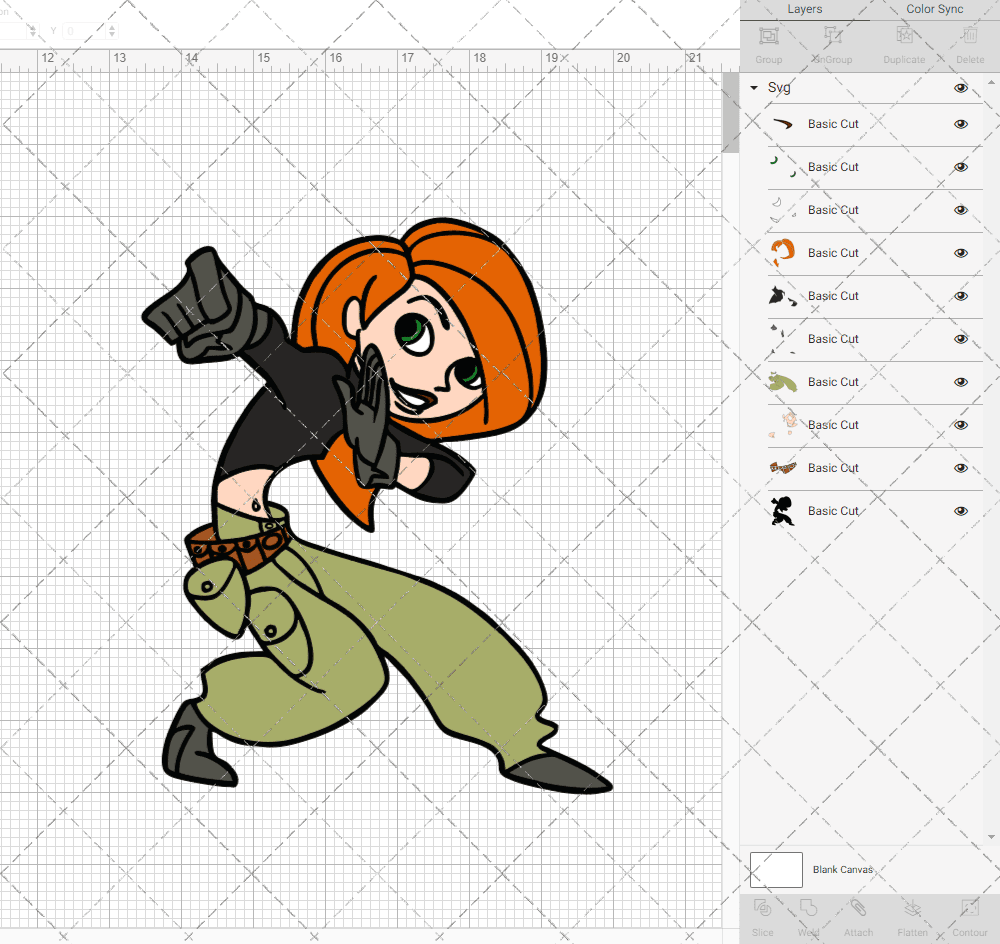Switch to the Layers tab
1000x944 pixels.
(x=804, y=9)
